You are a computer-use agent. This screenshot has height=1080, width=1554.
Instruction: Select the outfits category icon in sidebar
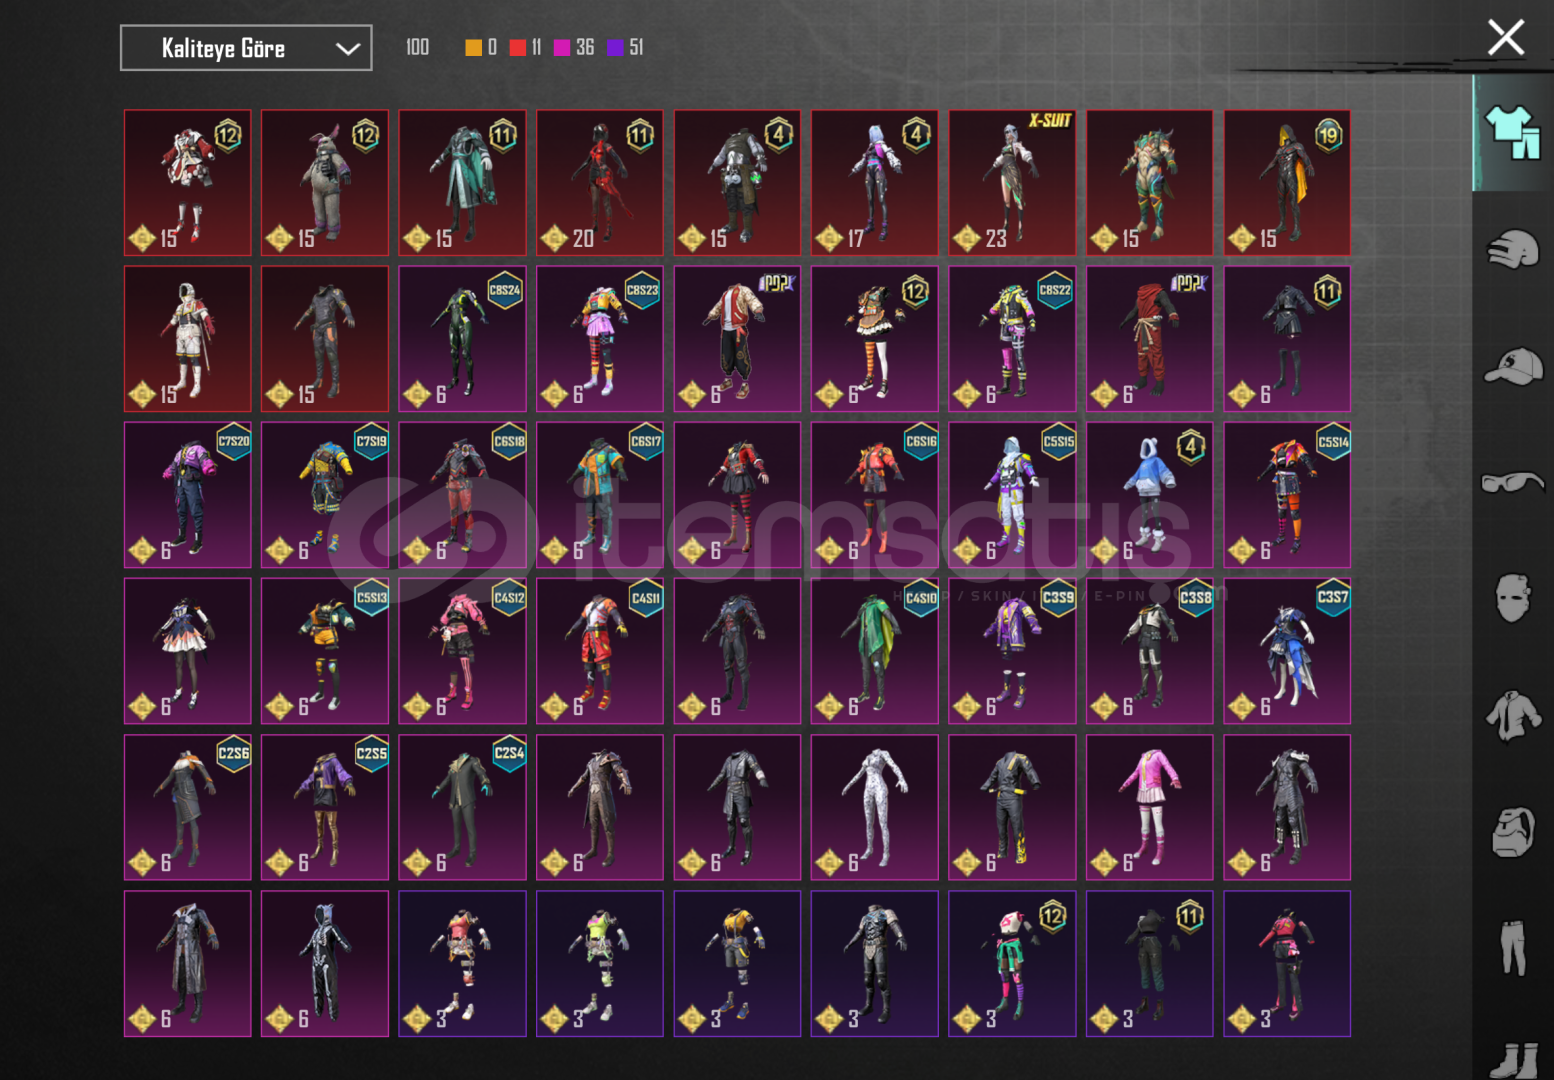point(1513,133)
